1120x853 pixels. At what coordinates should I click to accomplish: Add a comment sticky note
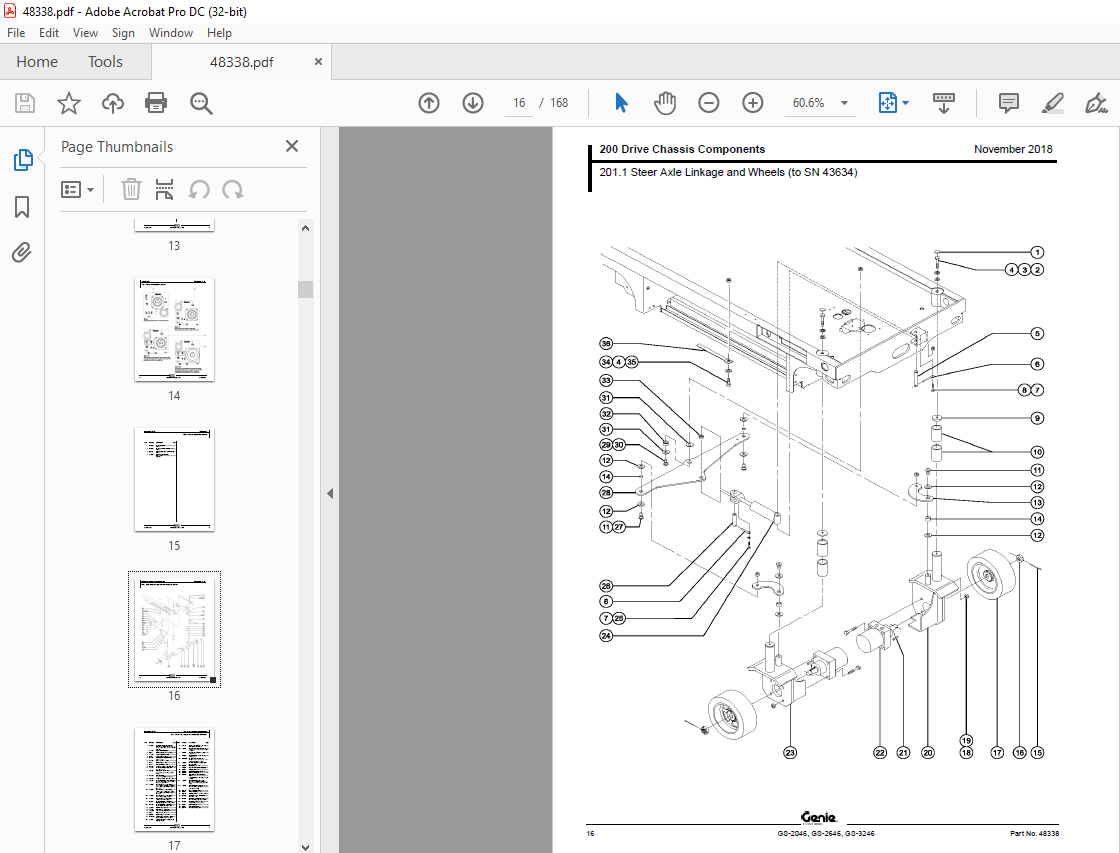coord(1009,103)
